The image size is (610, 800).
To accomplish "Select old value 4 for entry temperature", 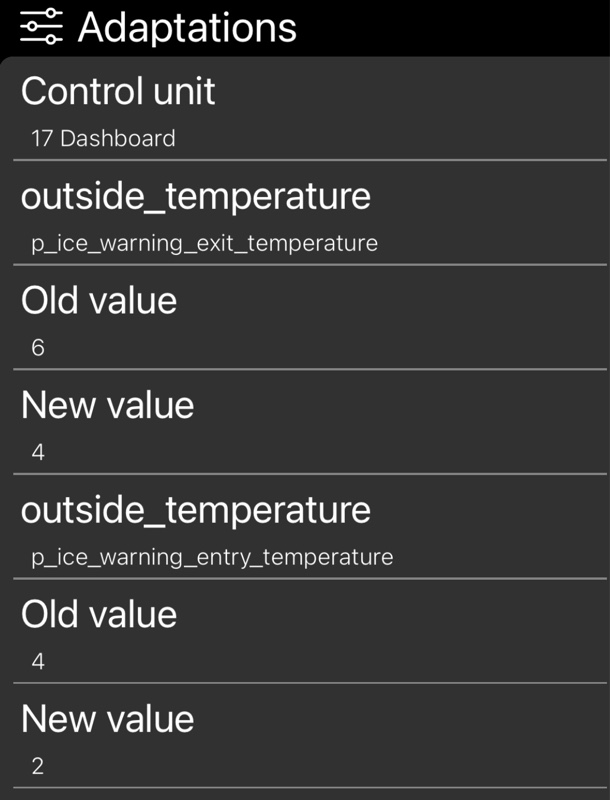I will [38, 661].
